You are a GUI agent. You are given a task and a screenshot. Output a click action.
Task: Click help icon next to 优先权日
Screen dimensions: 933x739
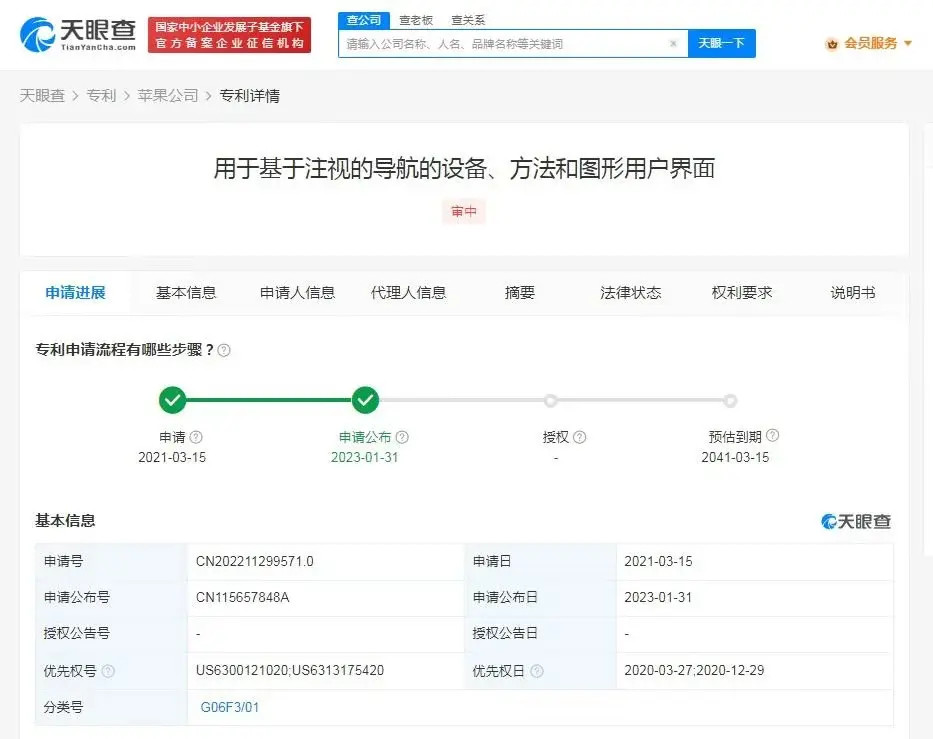(537, 671)
